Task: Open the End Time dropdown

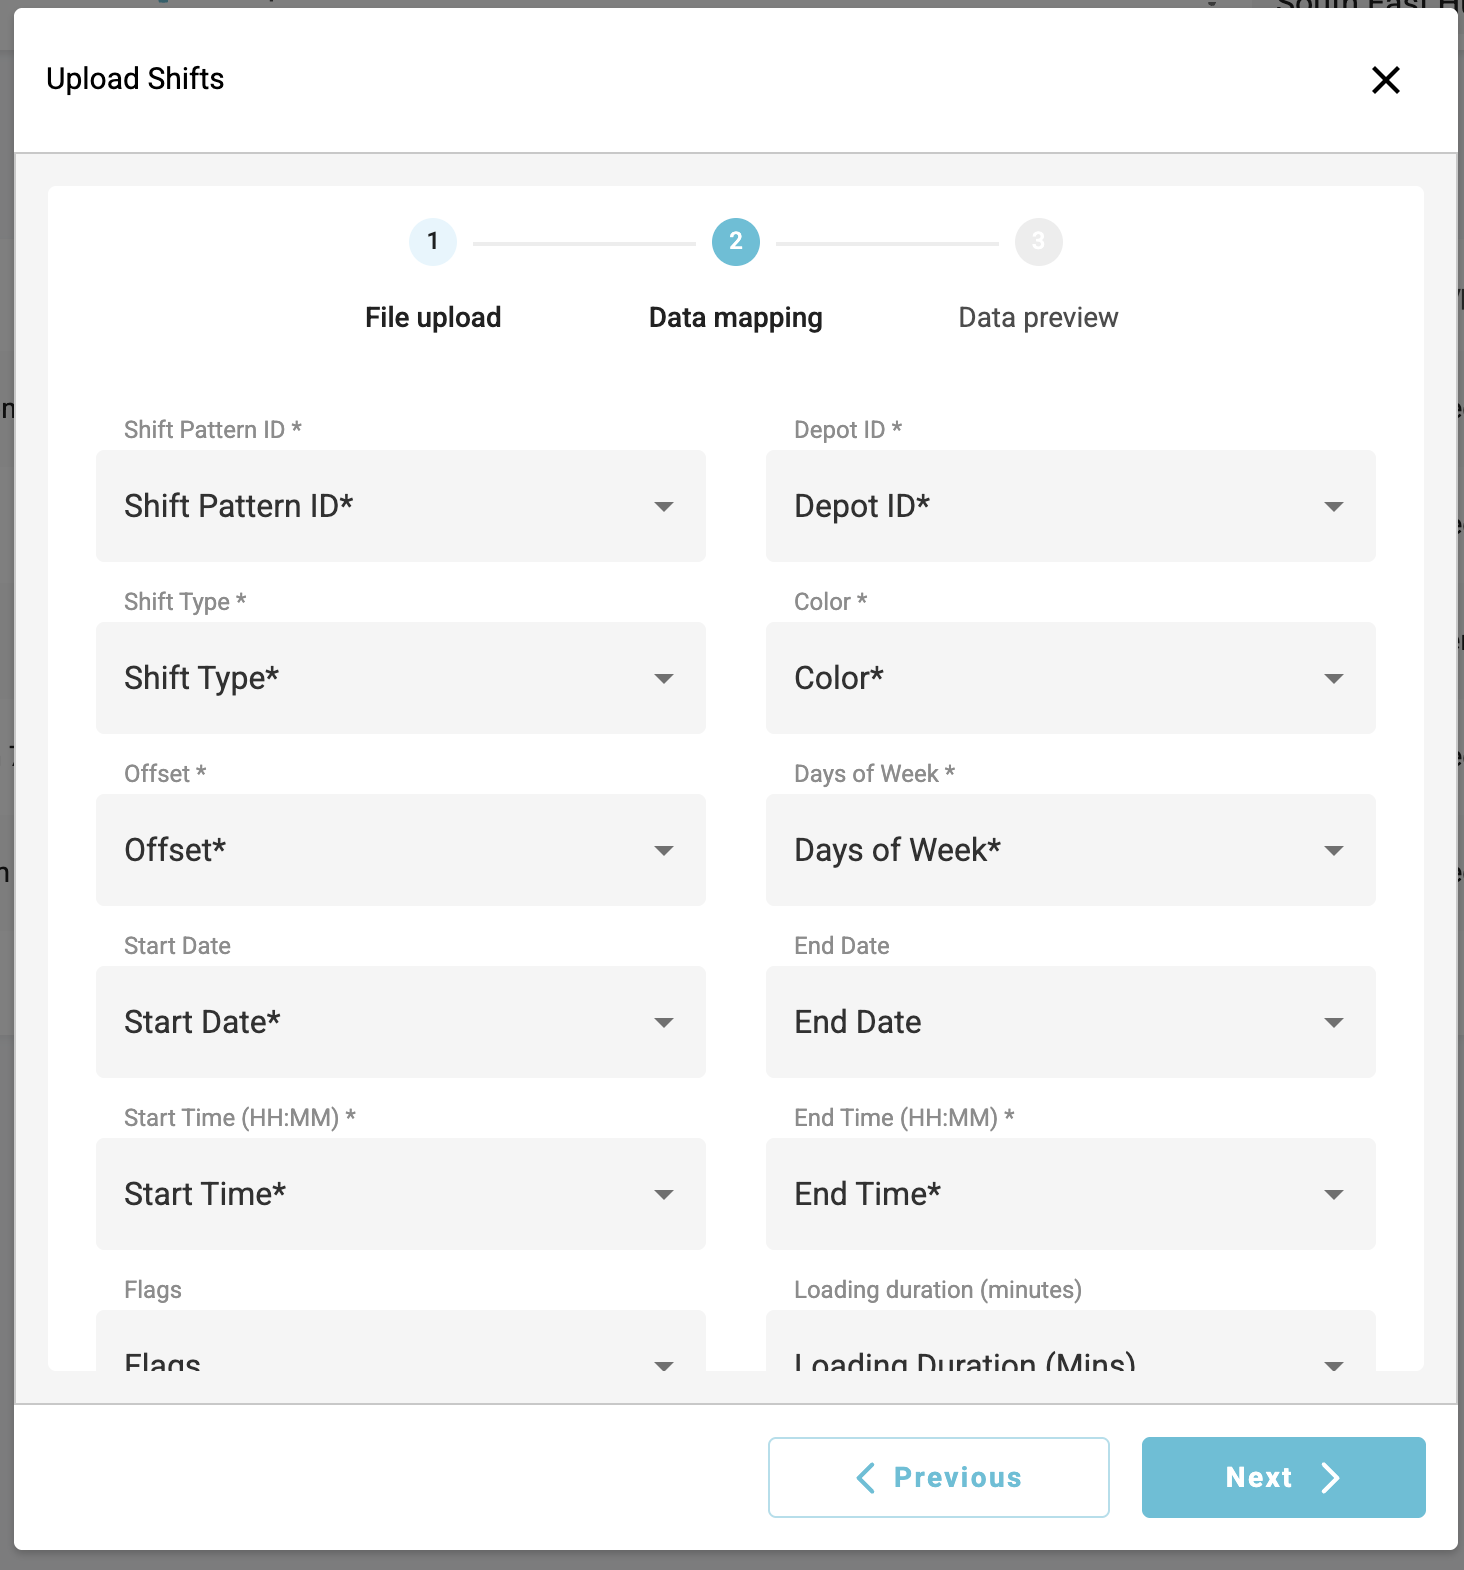Action: click(1070, 1194)
